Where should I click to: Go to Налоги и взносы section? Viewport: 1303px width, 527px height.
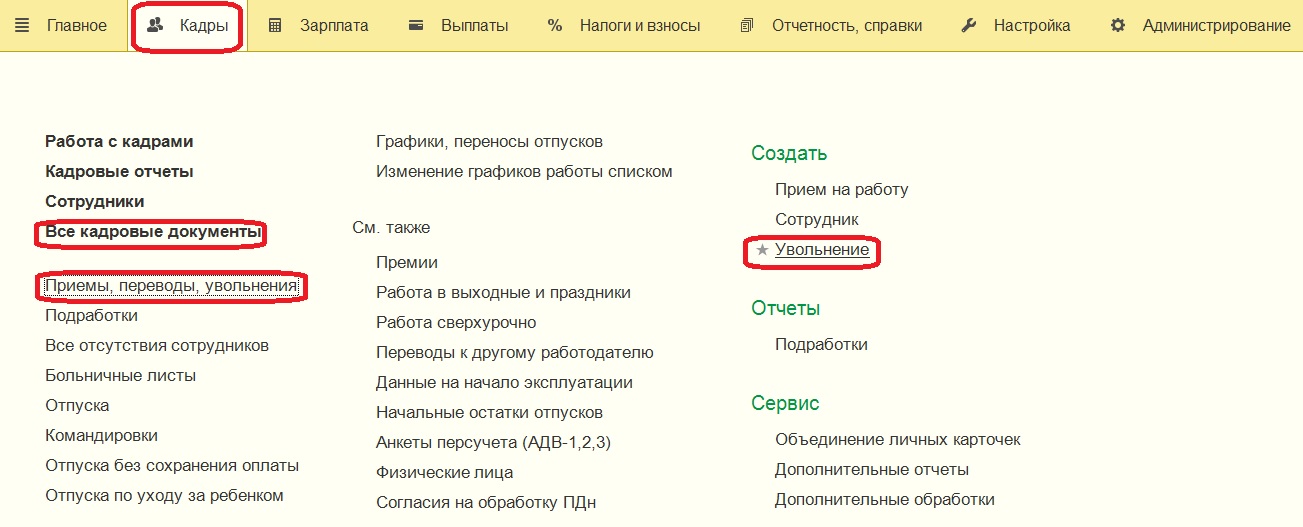tap(640, 26)
